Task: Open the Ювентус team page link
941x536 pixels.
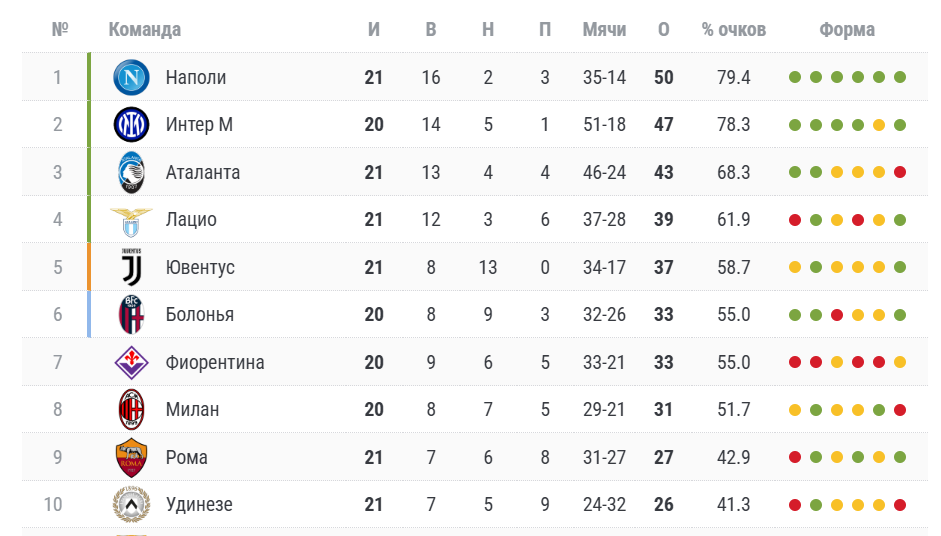Action: (200, 267)
